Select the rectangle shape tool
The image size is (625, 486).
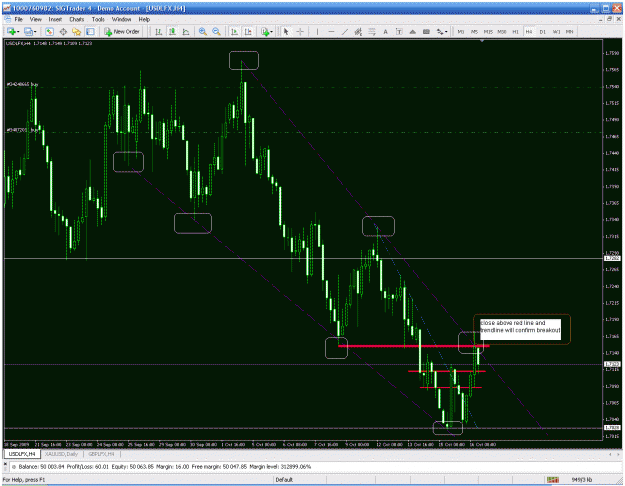point(426,31)
